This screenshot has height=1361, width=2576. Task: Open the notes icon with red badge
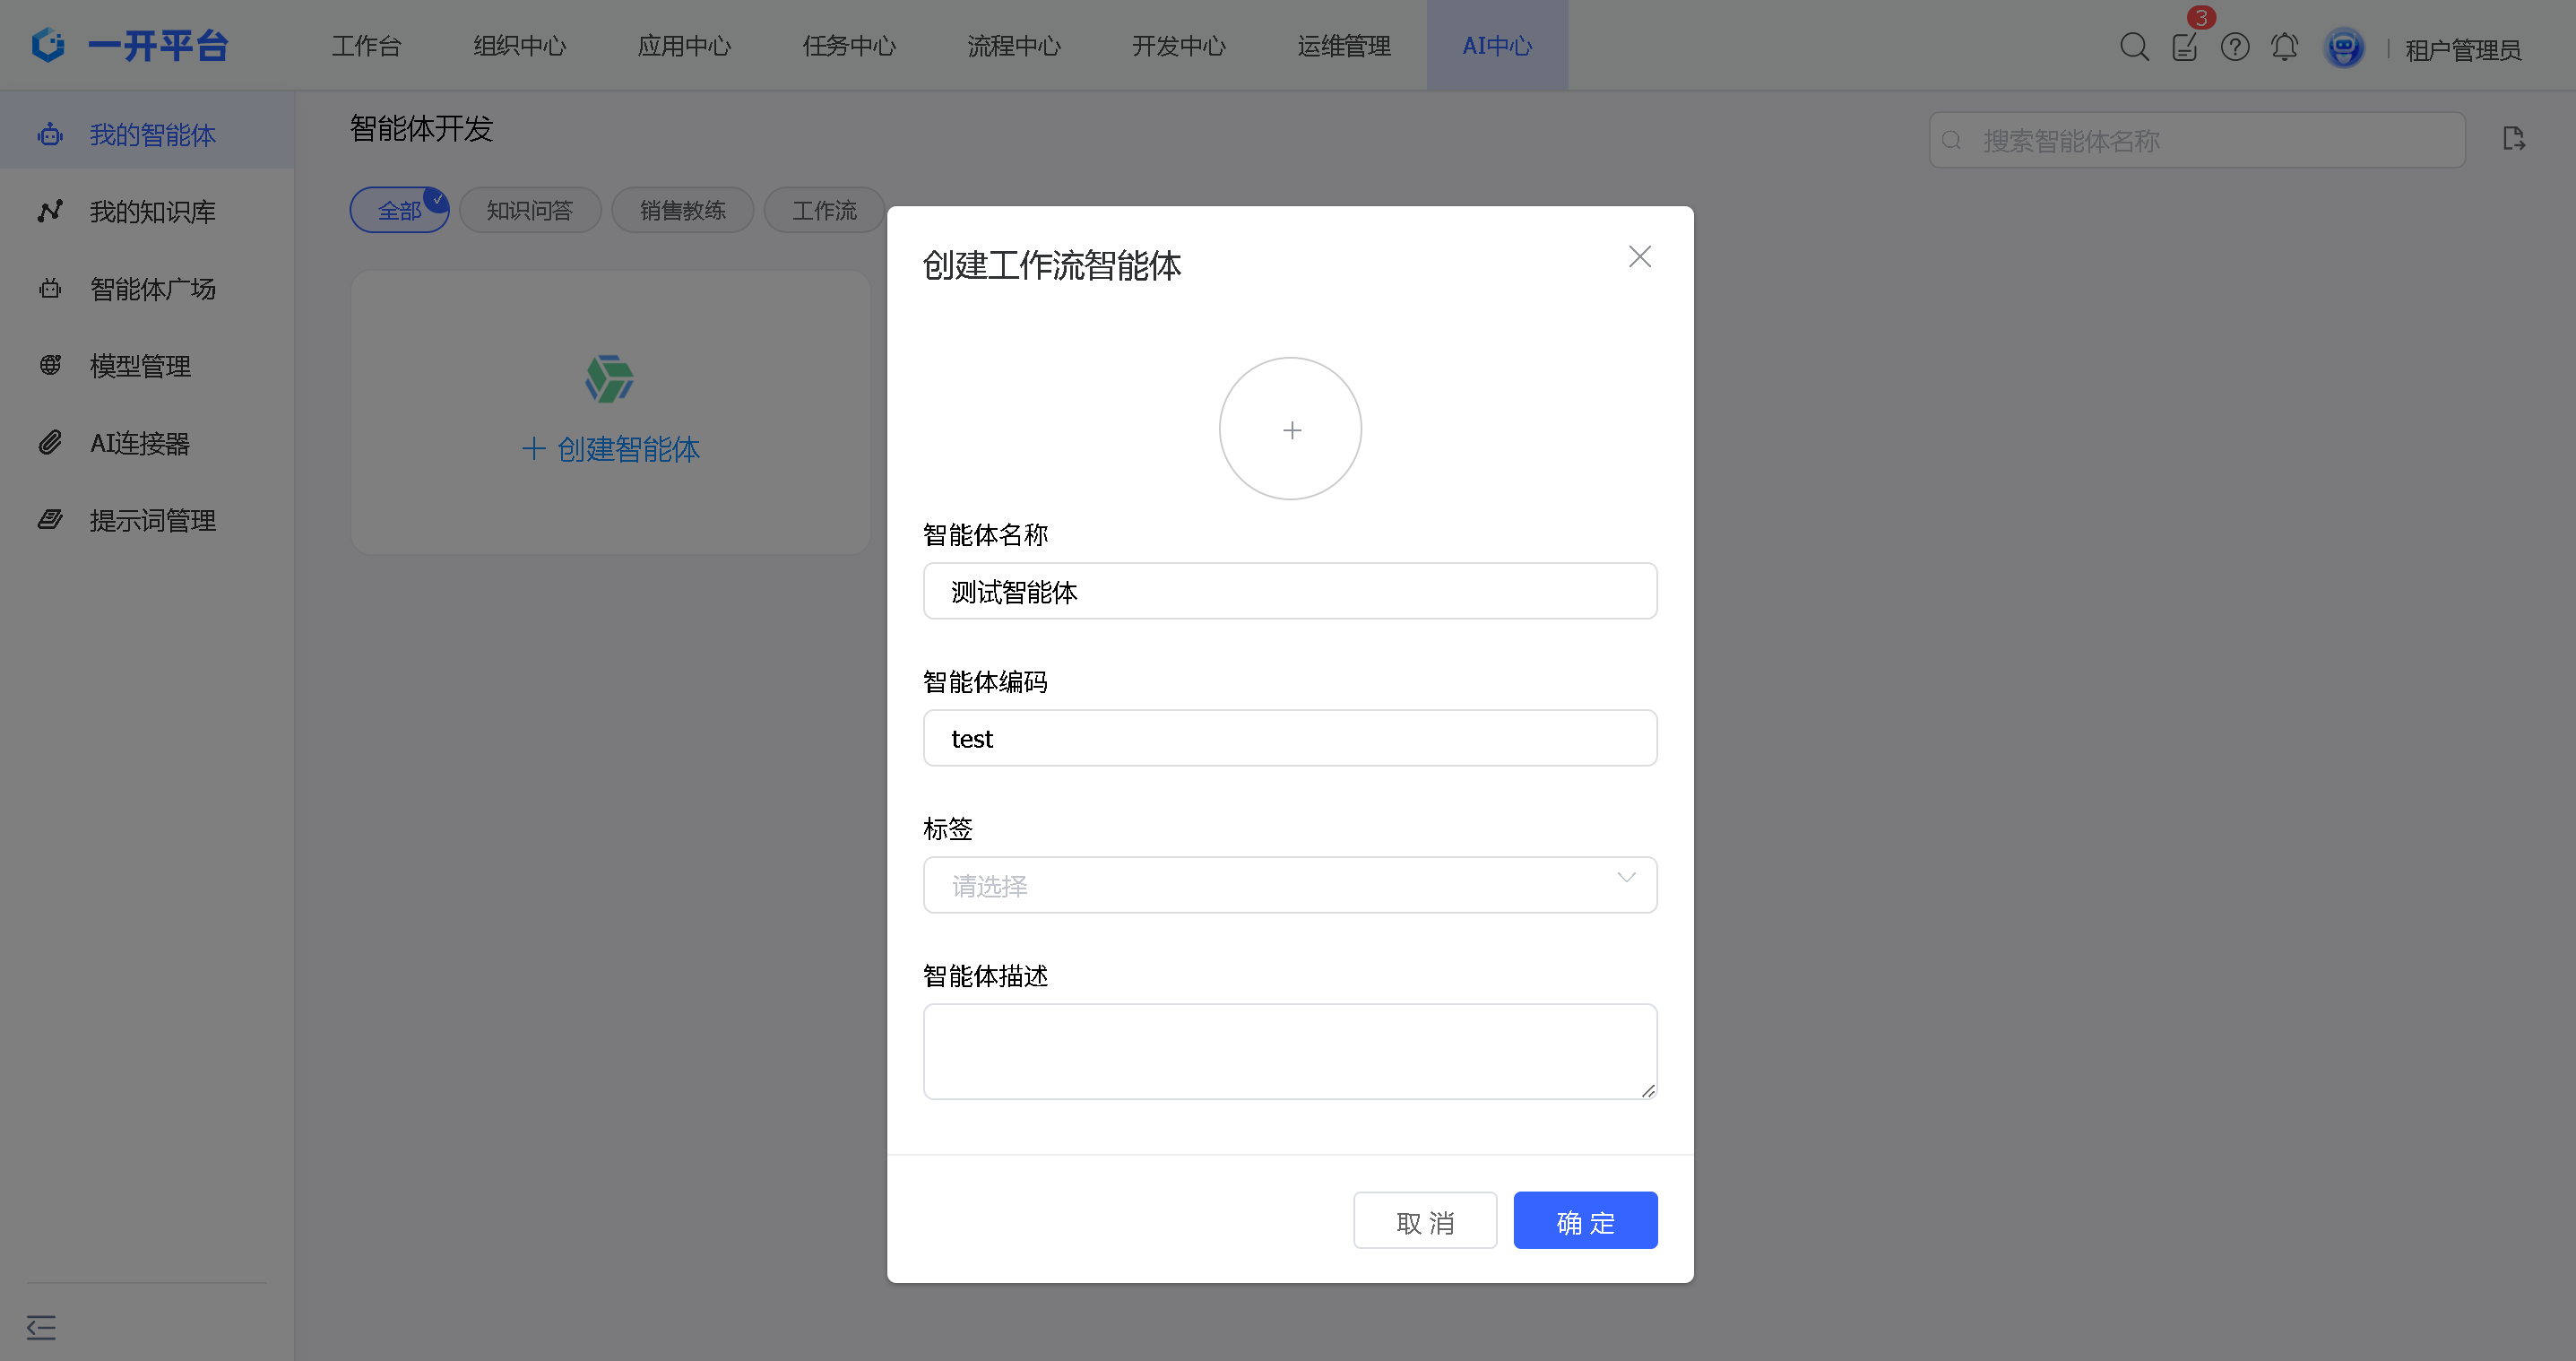[x=2184, y=47]
